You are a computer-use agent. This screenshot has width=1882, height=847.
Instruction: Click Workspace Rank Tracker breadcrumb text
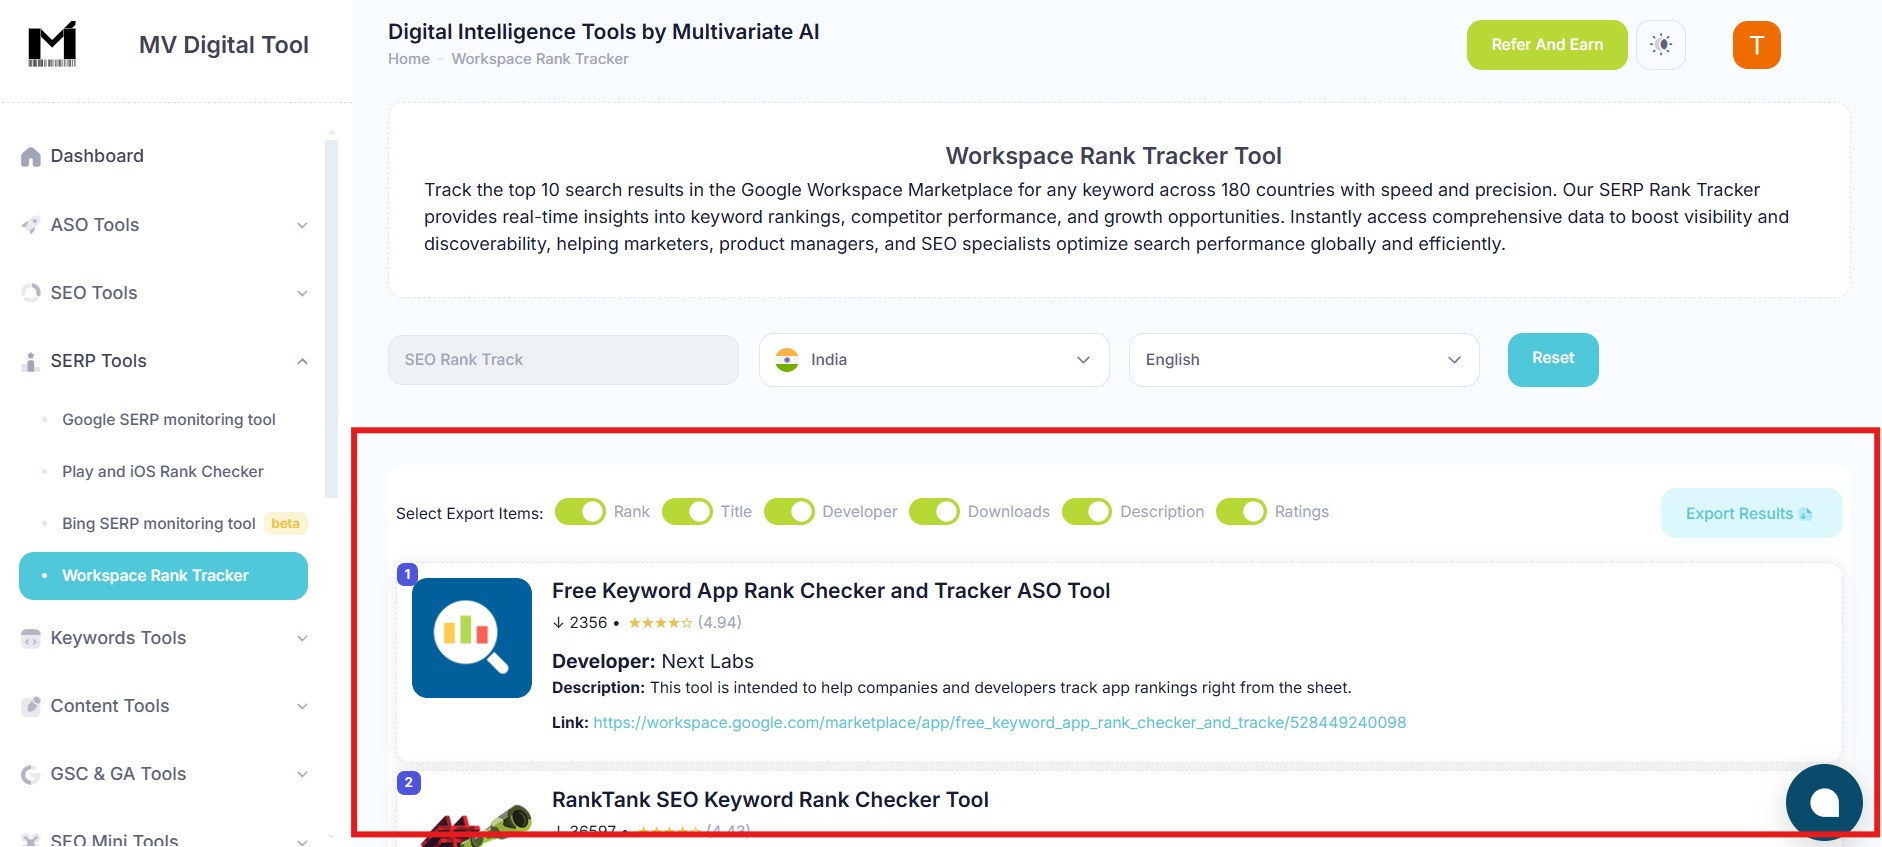point(540,59)
